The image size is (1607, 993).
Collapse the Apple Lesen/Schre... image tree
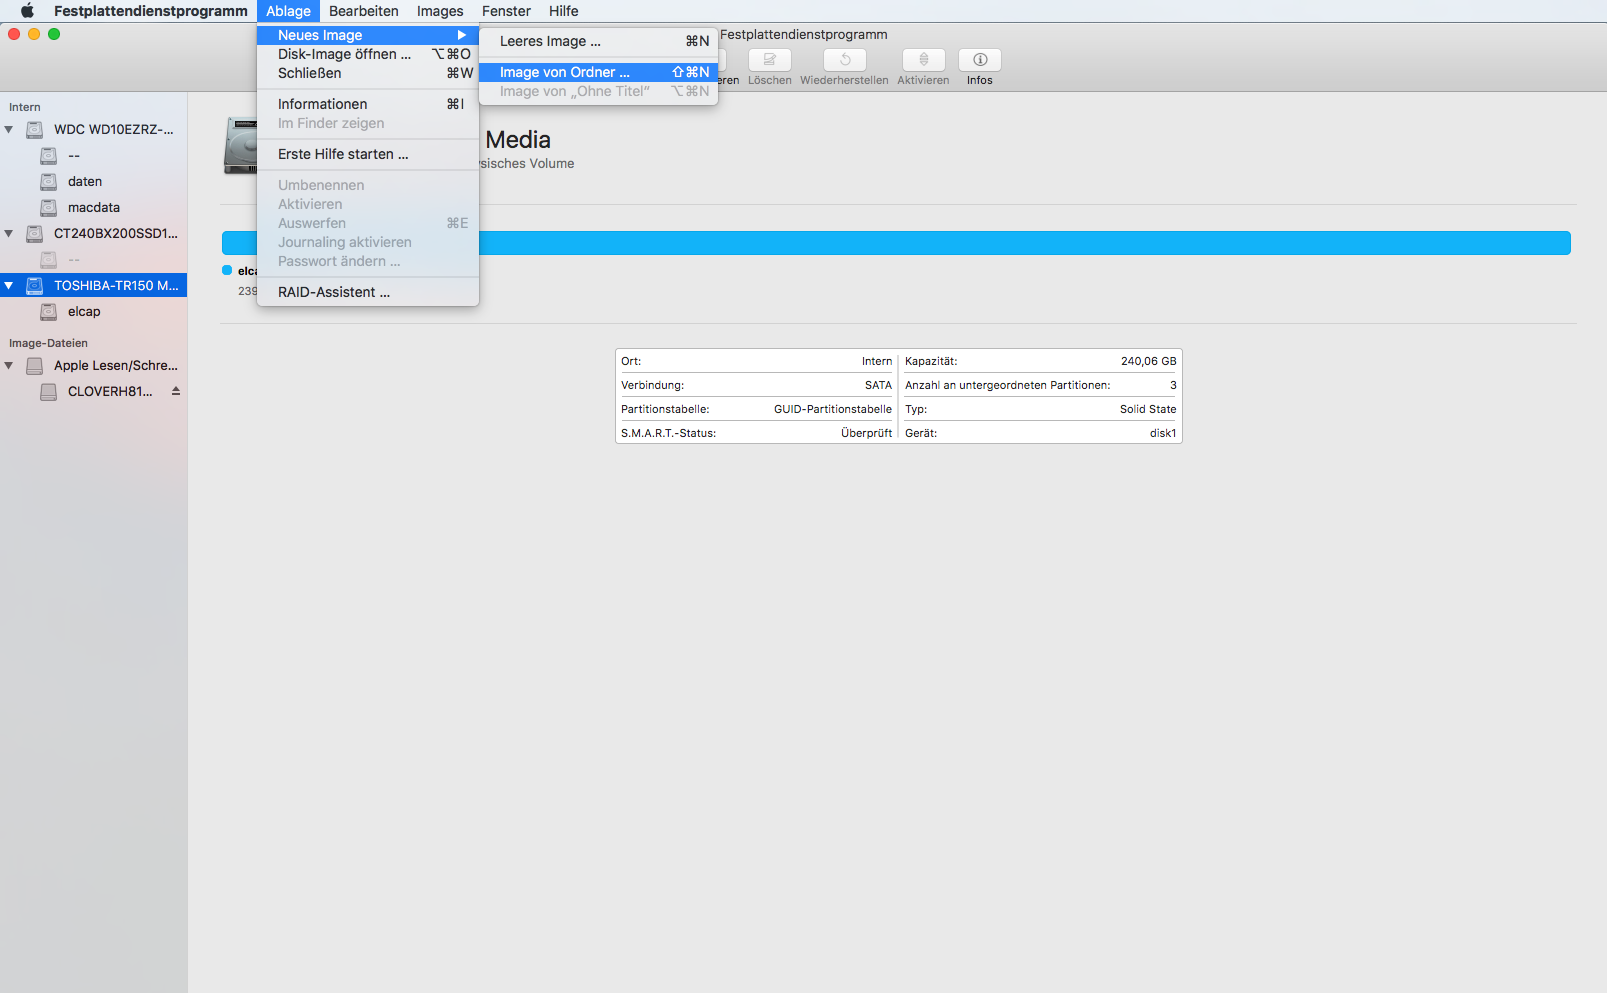[x=9, y=365]
